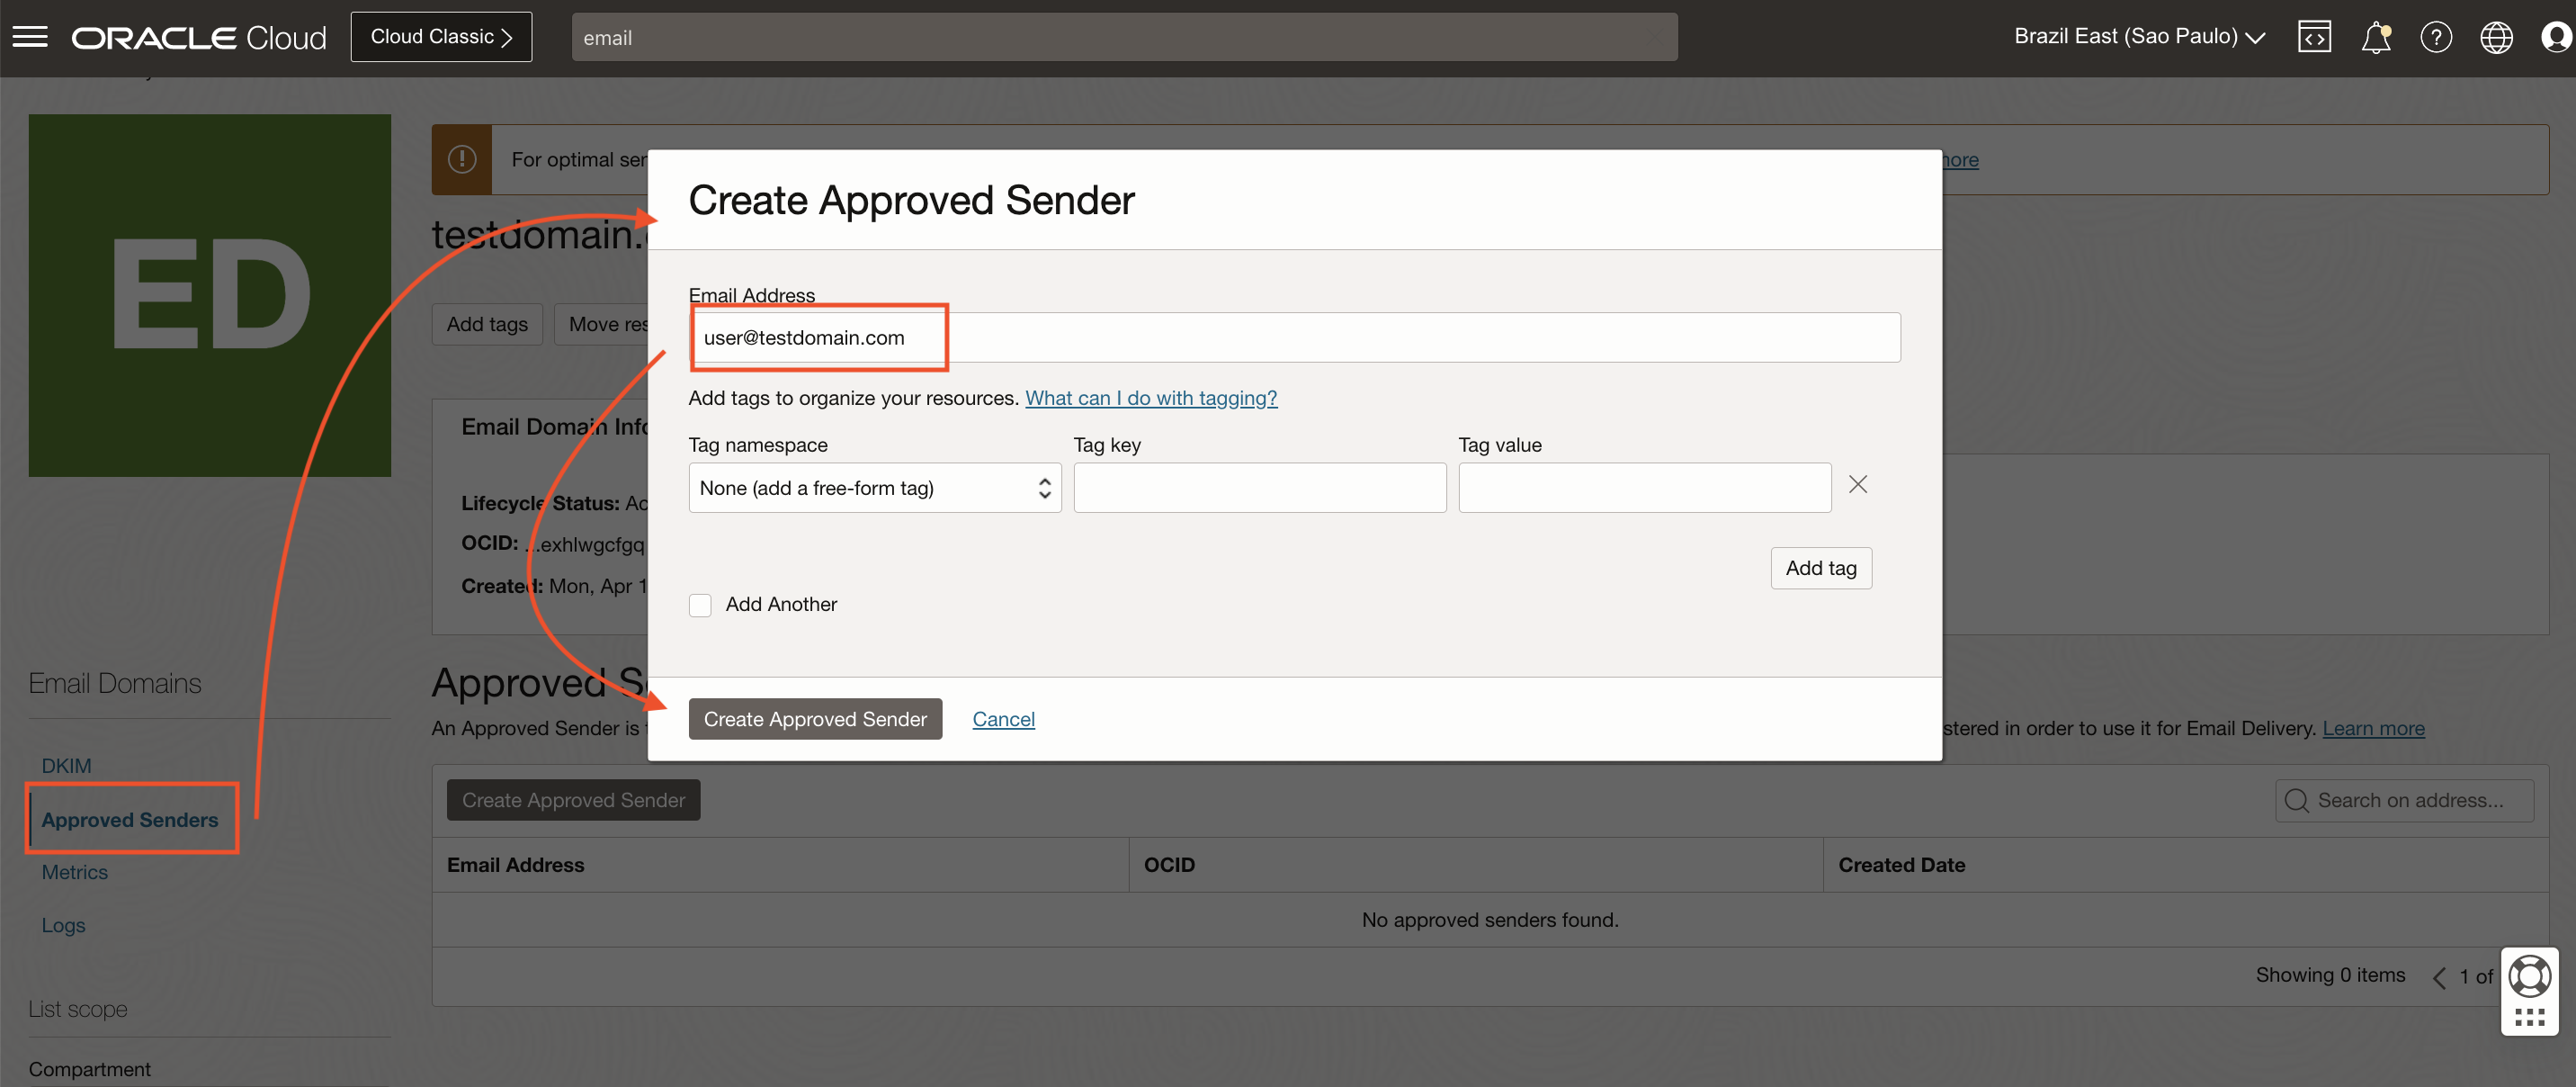This screenshot has height=1087, width=2576.
Task: Select Metrics in the sidebar
Action: 74,871
